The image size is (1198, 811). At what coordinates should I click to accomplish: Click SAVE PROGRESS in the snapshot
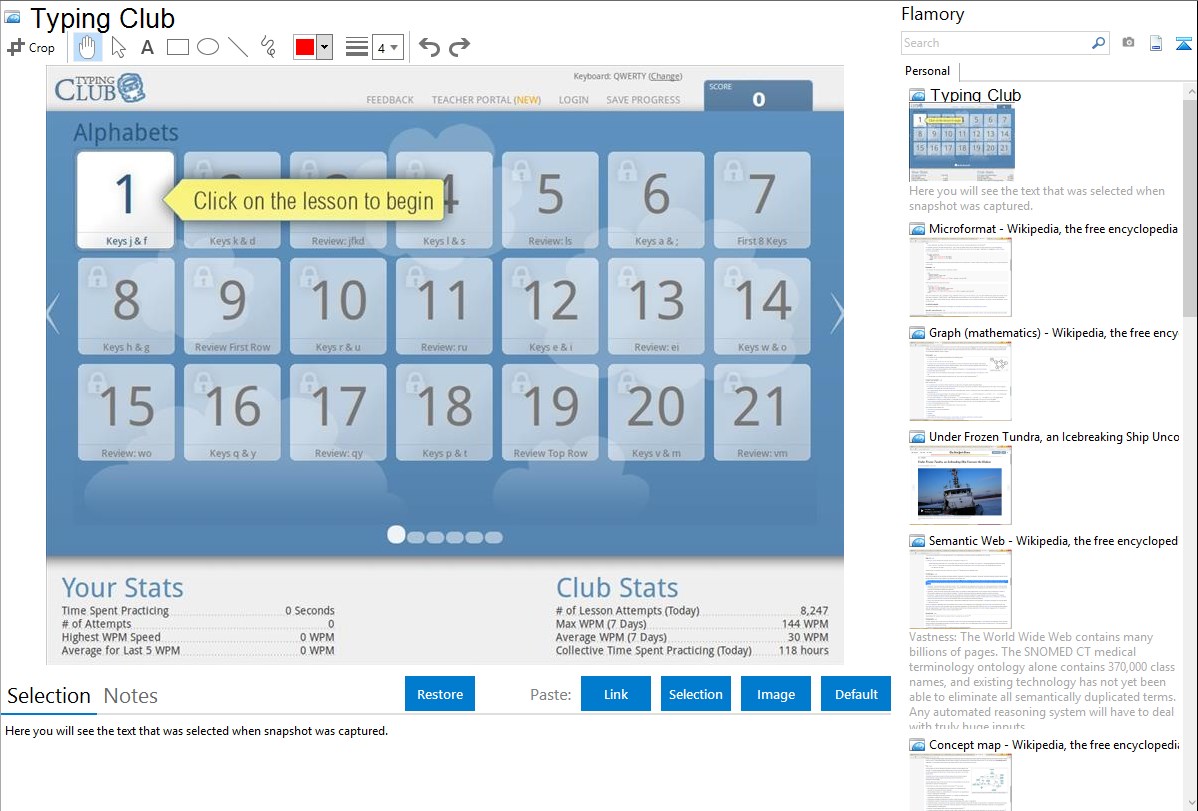643,99
